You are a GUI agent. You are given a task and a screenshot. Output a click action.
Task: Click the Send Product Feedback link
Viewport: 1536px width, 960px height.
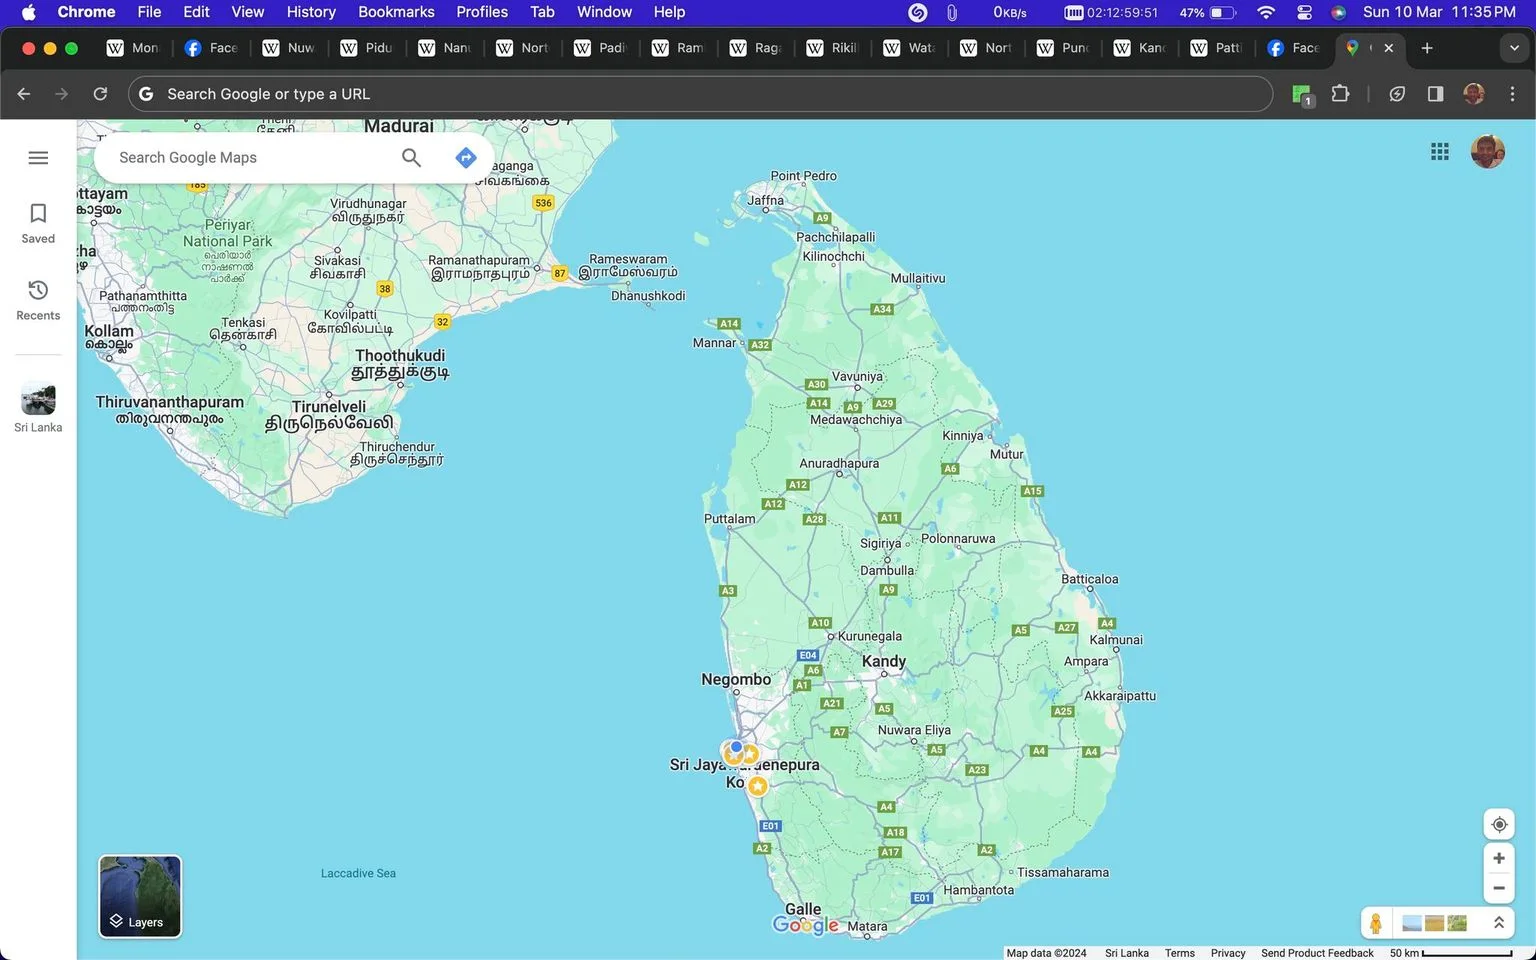[x=1317, y=953]
